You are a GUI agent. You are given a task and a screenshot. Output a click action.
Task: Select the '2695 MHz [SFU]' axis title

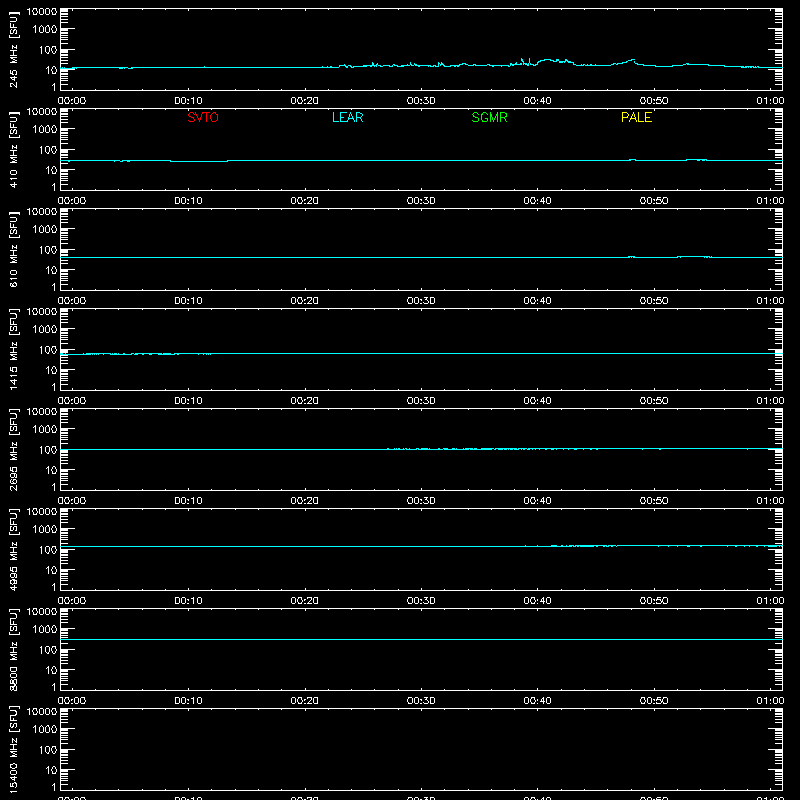click(14, 449)
